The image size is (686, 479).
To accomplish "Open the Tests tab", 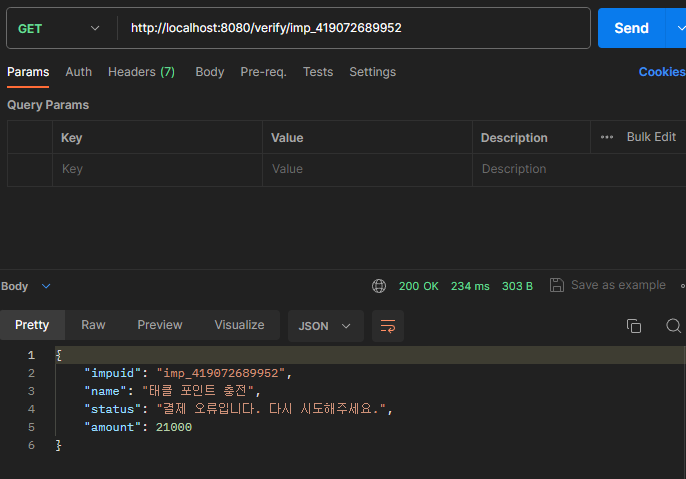I will [x=318, y=72].
